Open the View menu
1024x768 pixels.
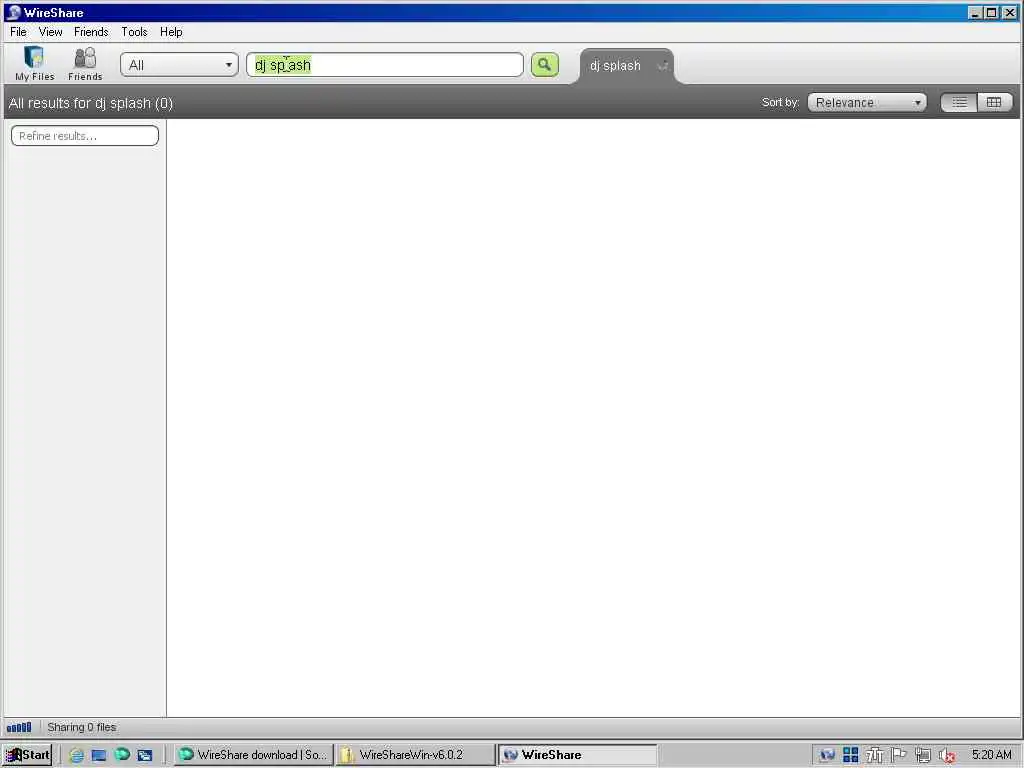[50, 32]
